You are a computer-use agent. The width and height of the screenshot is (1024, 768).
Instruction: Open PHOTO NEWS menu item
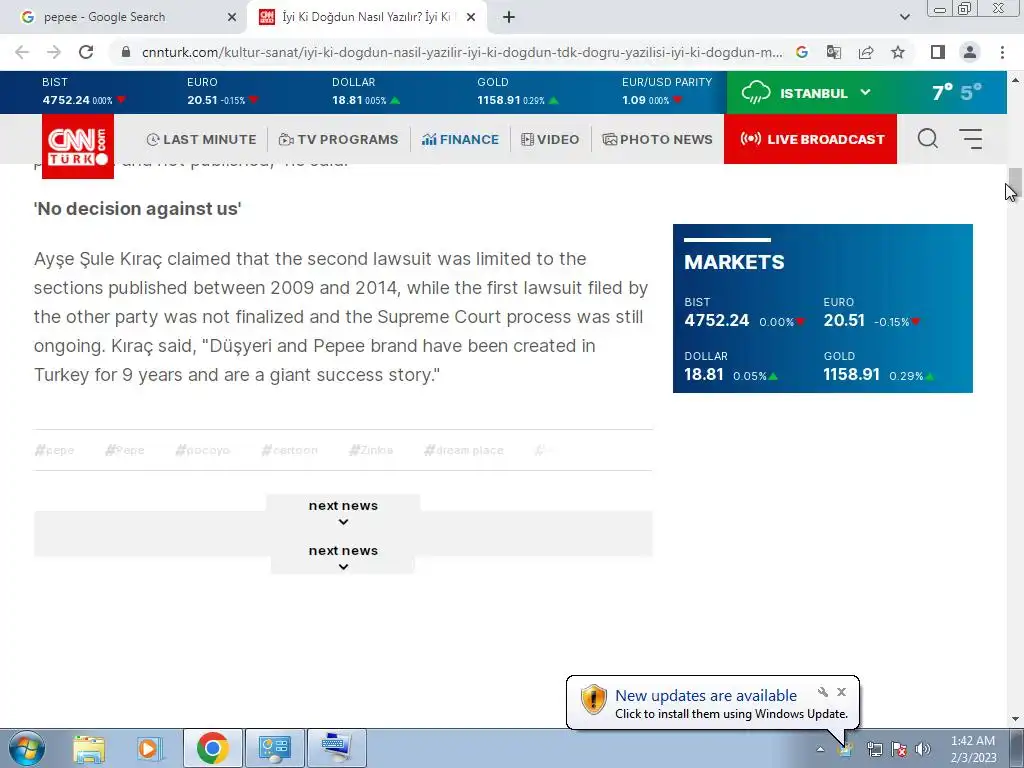point(657,139)
